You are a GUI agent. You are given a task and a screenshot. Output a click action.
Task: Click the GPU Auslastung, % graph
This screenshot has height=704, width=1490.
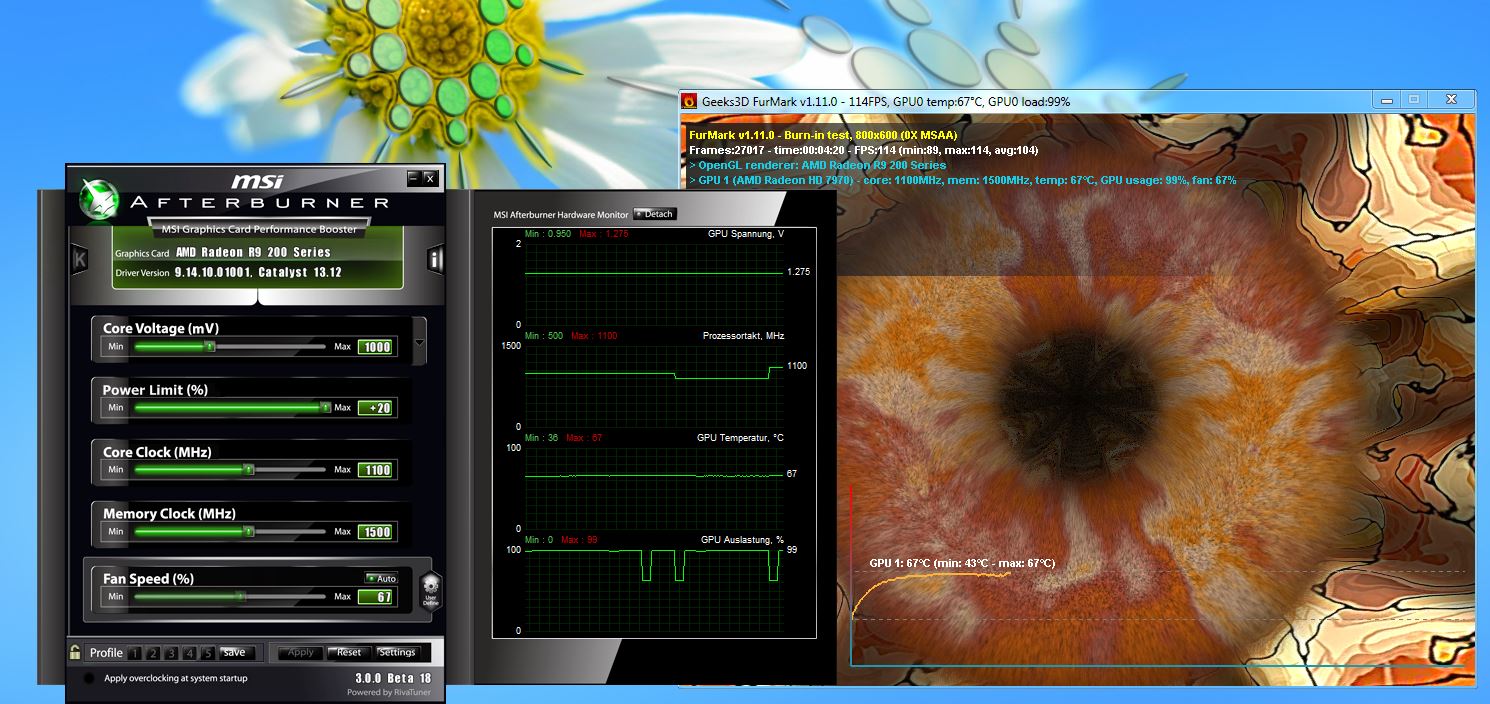tap(654, 590)
